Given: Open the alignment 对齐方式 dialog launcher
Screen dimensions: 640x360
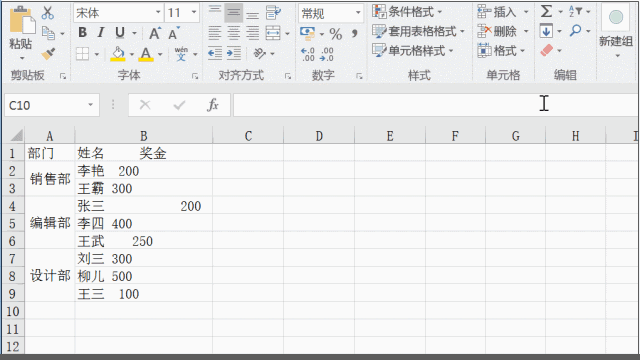Looking at the screenshot, I should point(288,76).
